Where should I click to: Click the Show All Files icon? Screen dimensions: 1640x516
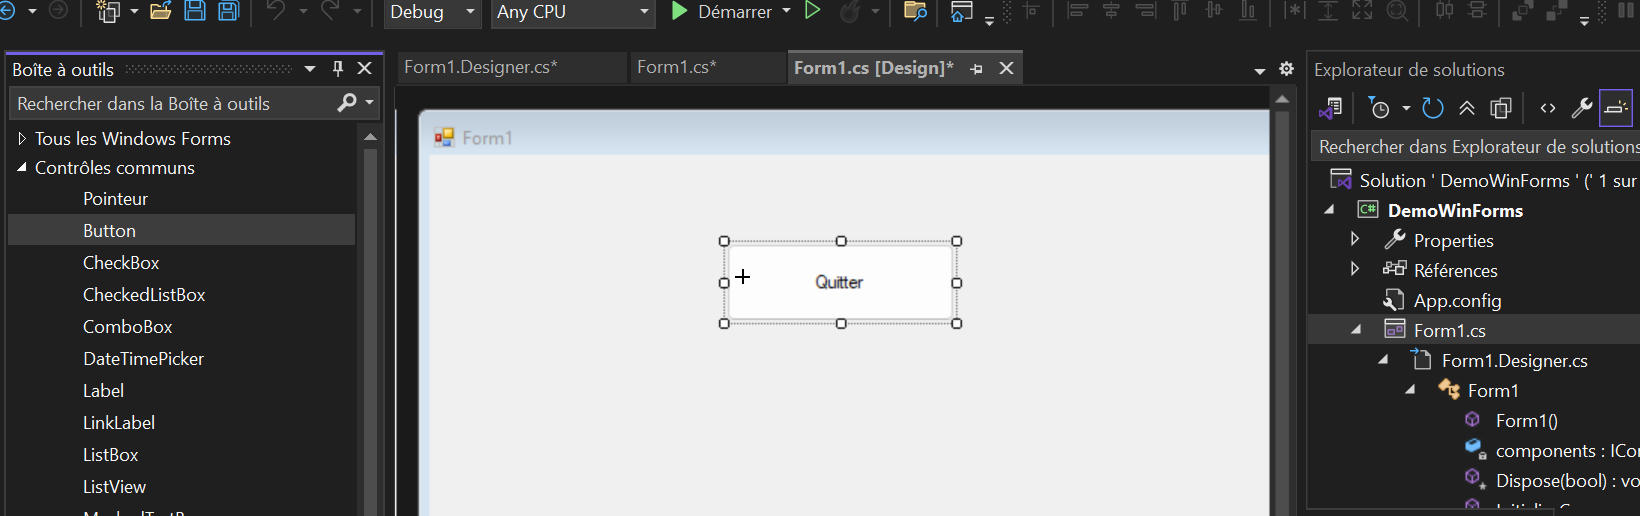[1500, 108]
